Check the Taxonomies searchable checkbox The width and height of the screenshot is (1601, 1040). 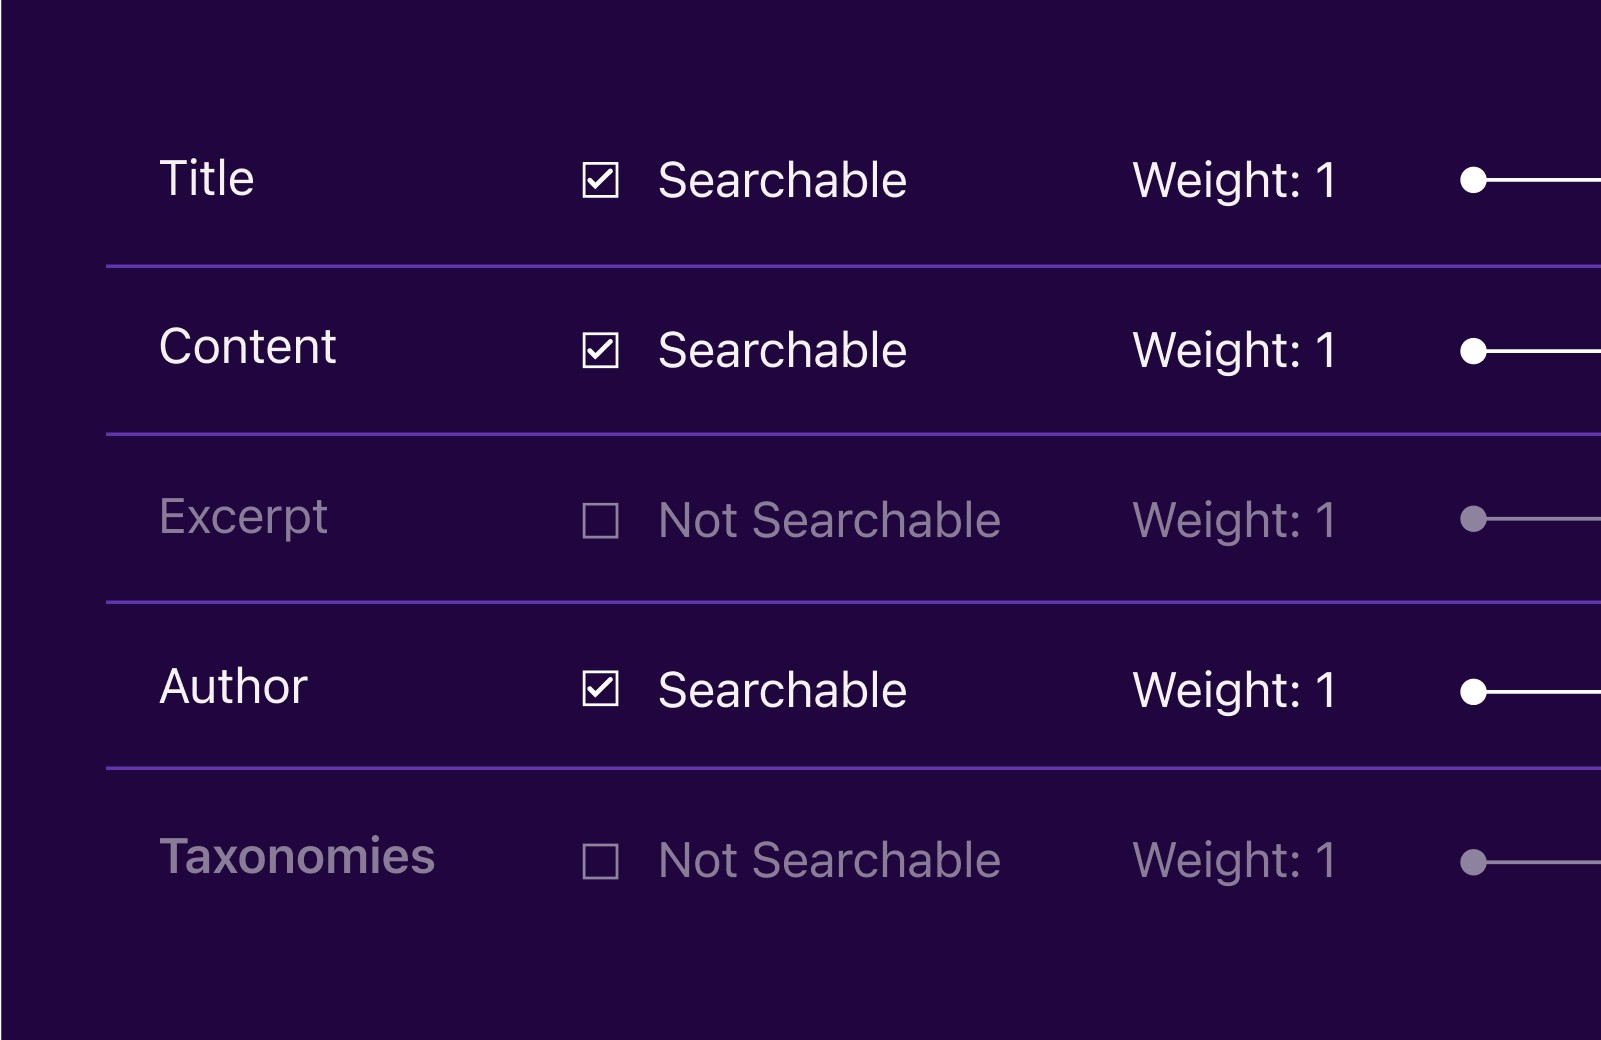pyautogui.click(x=601, y=859)
